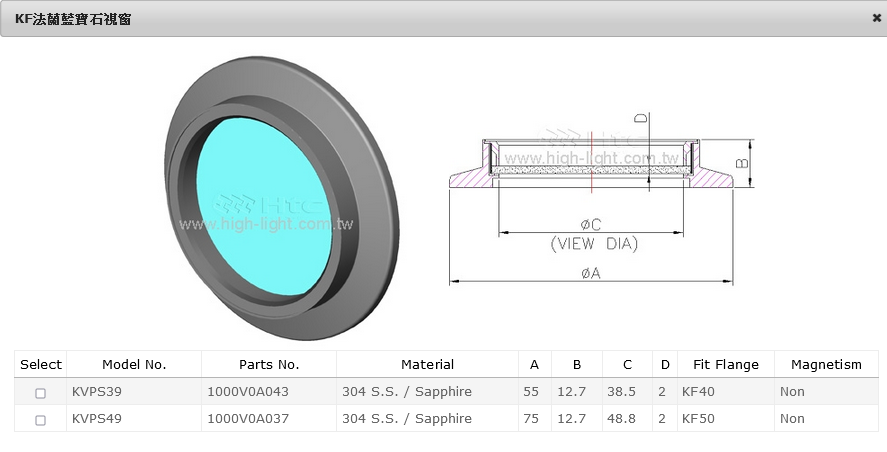Screen dimensions: 887x452
Task: Select the KVPS49 row checkbox
Action: (41, 420)
